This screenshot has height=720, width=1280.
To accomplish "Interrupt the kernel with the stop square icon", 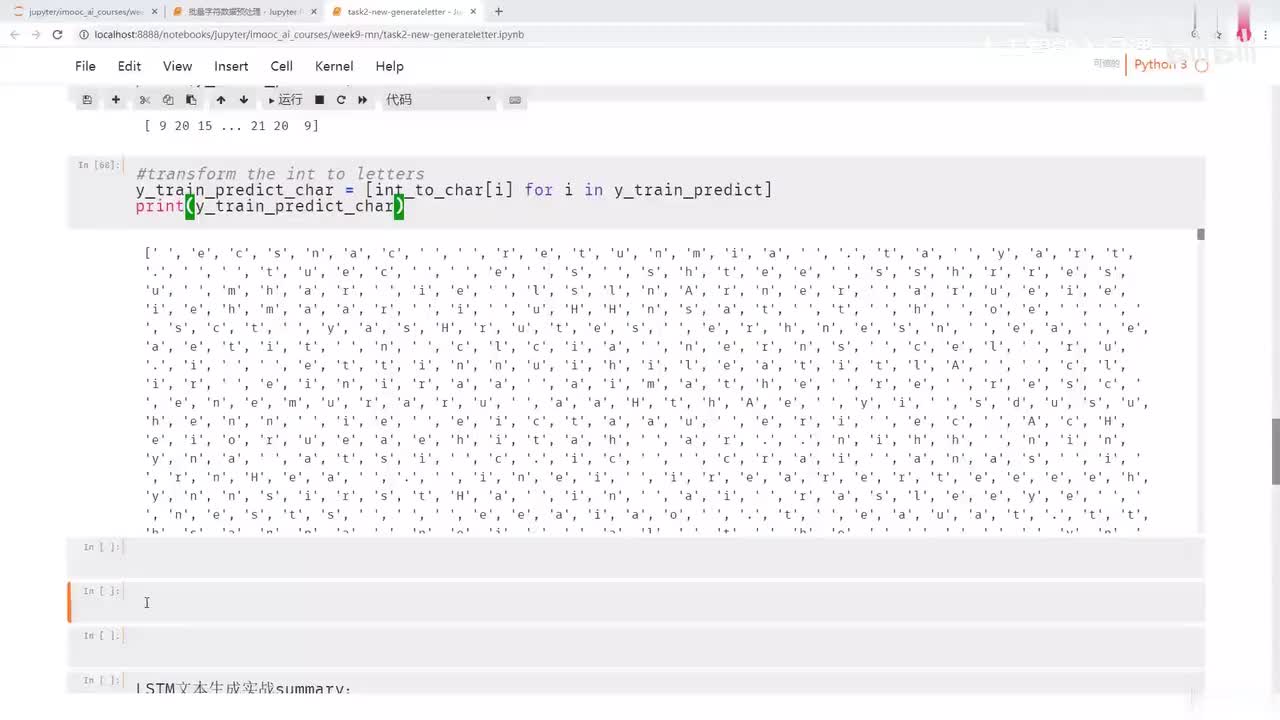I will [x=319, y=100].
